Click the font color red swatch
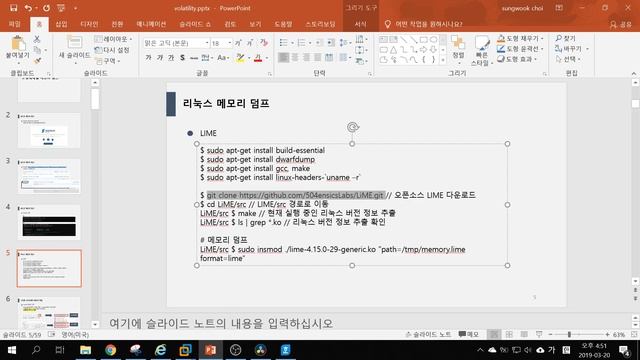Viewport: 640px width, 360px height. point(258,58)
